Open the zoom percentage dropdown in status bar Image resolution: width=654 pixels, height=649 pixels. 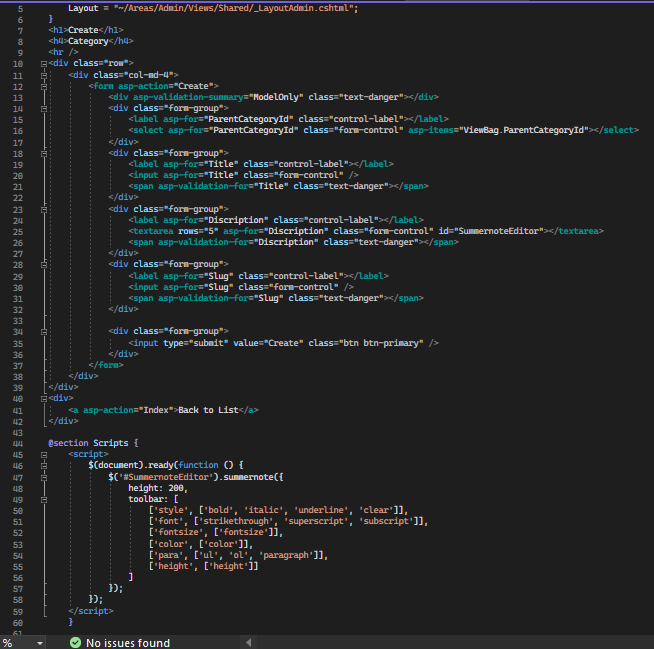pos(40,643)
